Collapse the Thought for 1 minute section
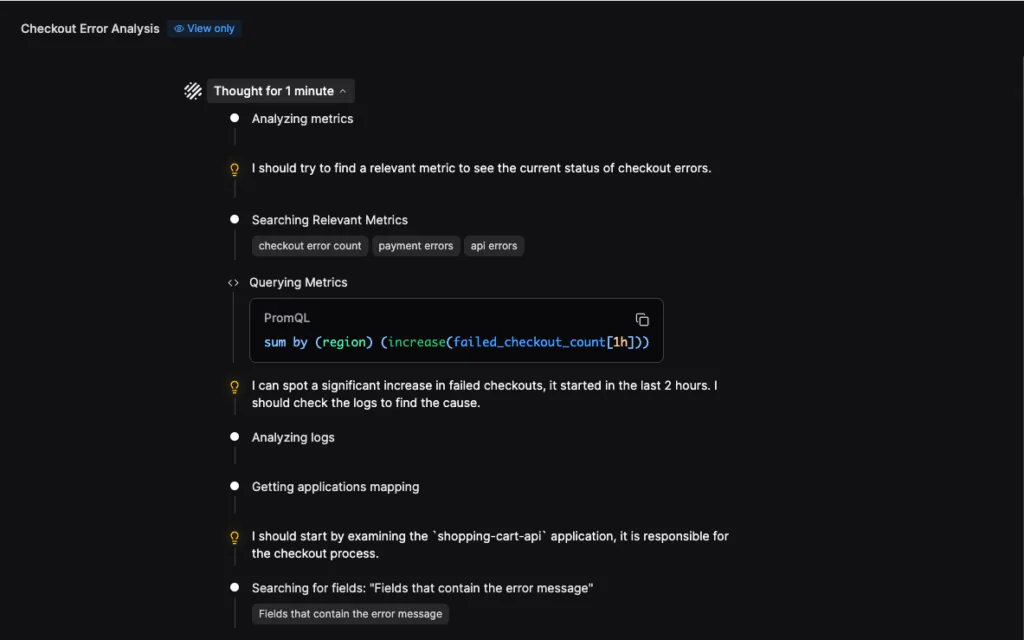The image size is (1024, 640). point(273,91)
